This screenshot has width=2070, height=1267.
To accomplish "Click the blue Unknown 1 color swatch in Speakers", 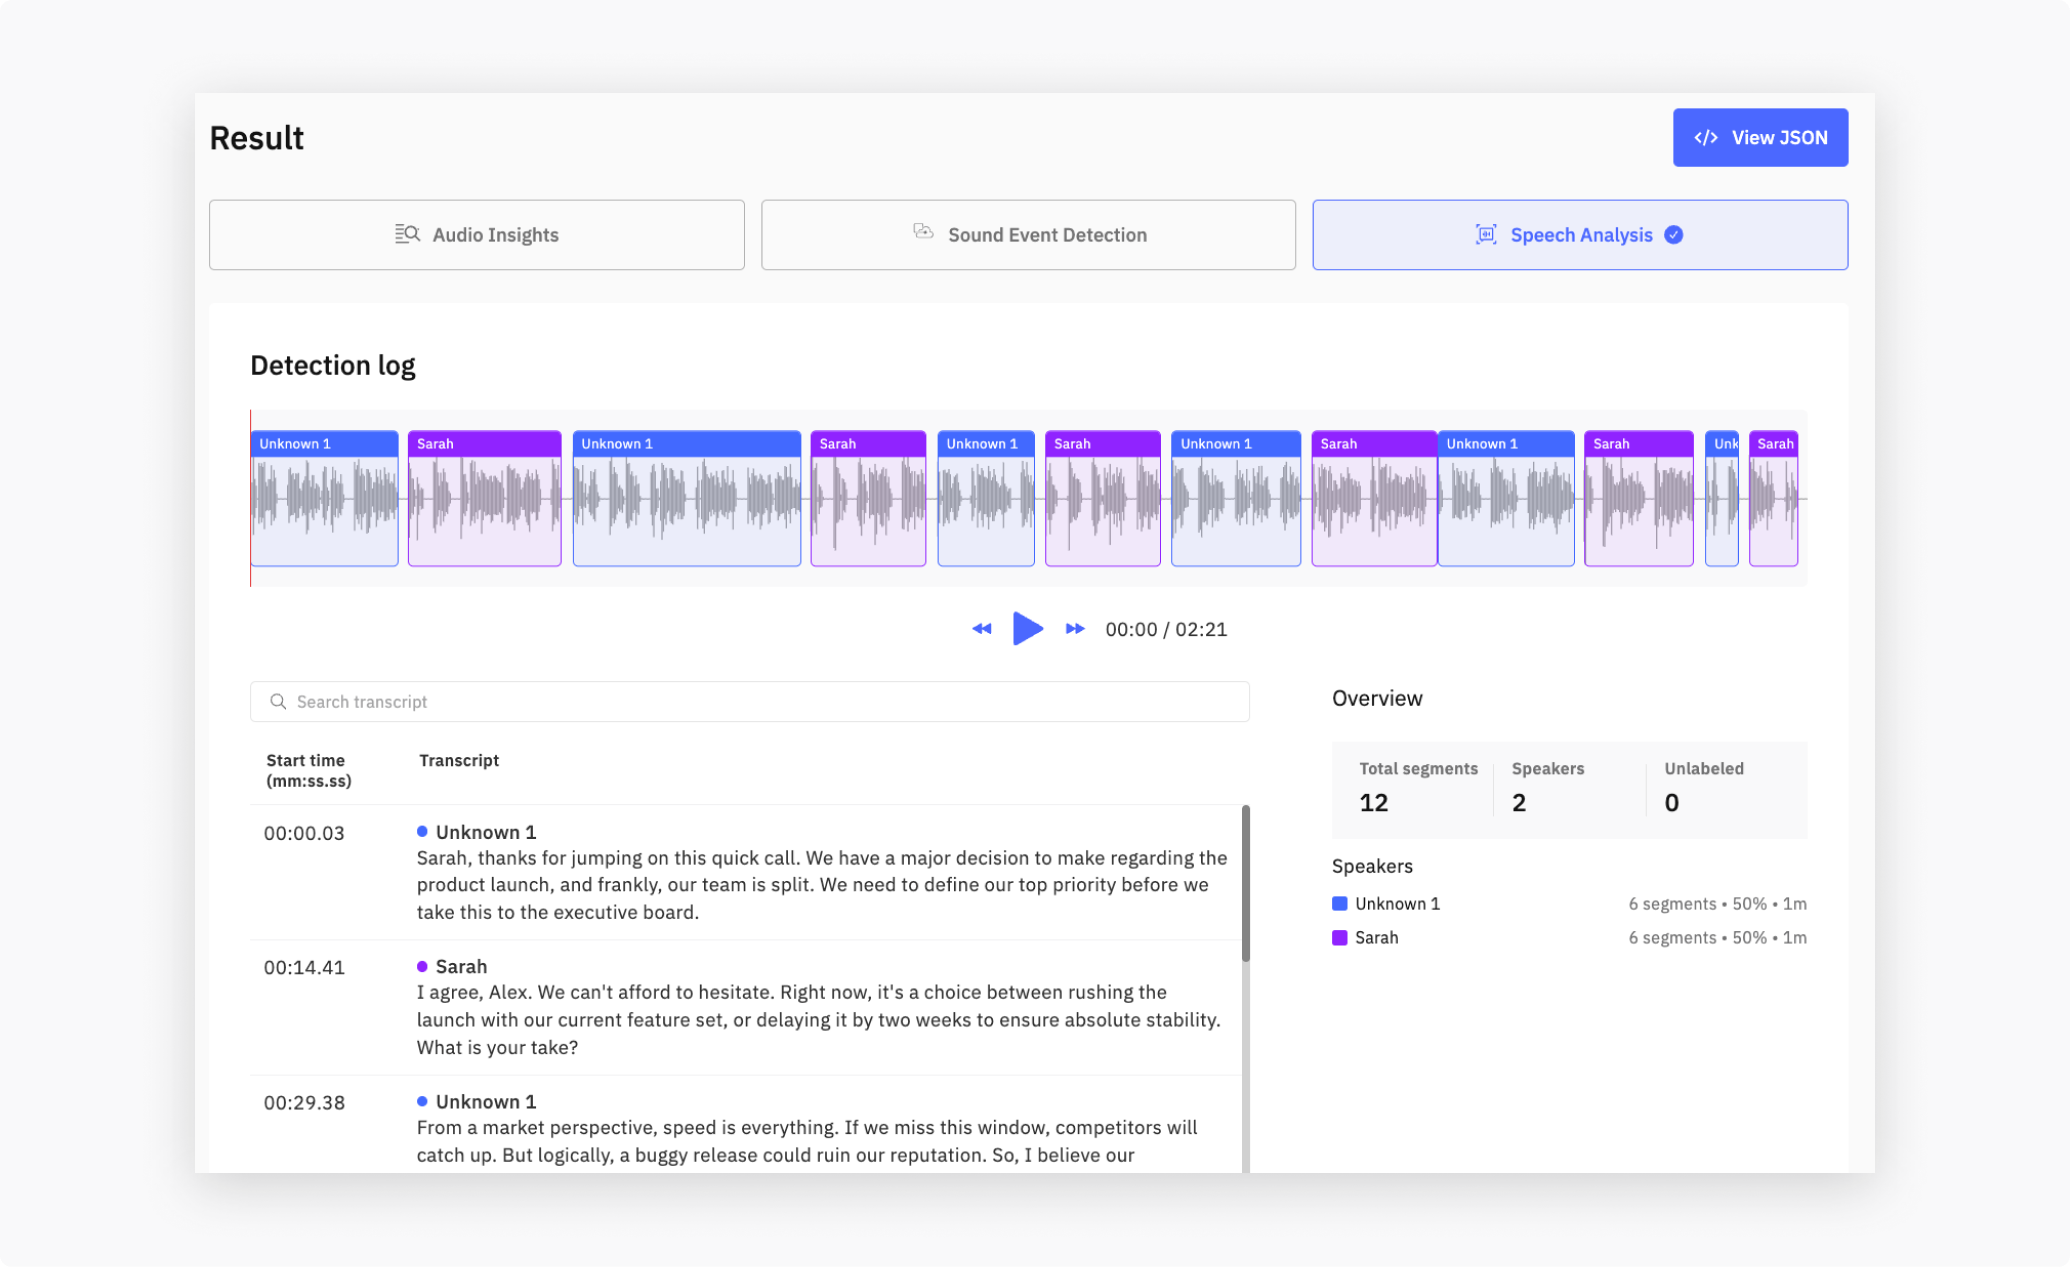I will point(1340,904).
